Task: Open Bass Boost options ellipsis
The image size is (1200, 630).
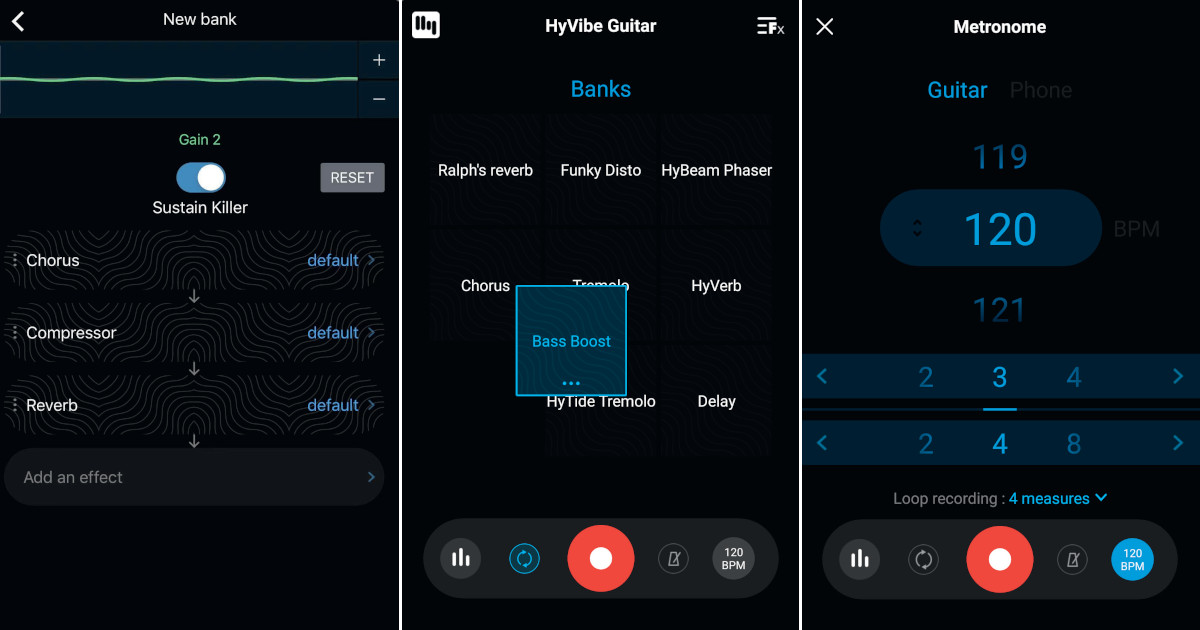Action: (x=571, y=384)
